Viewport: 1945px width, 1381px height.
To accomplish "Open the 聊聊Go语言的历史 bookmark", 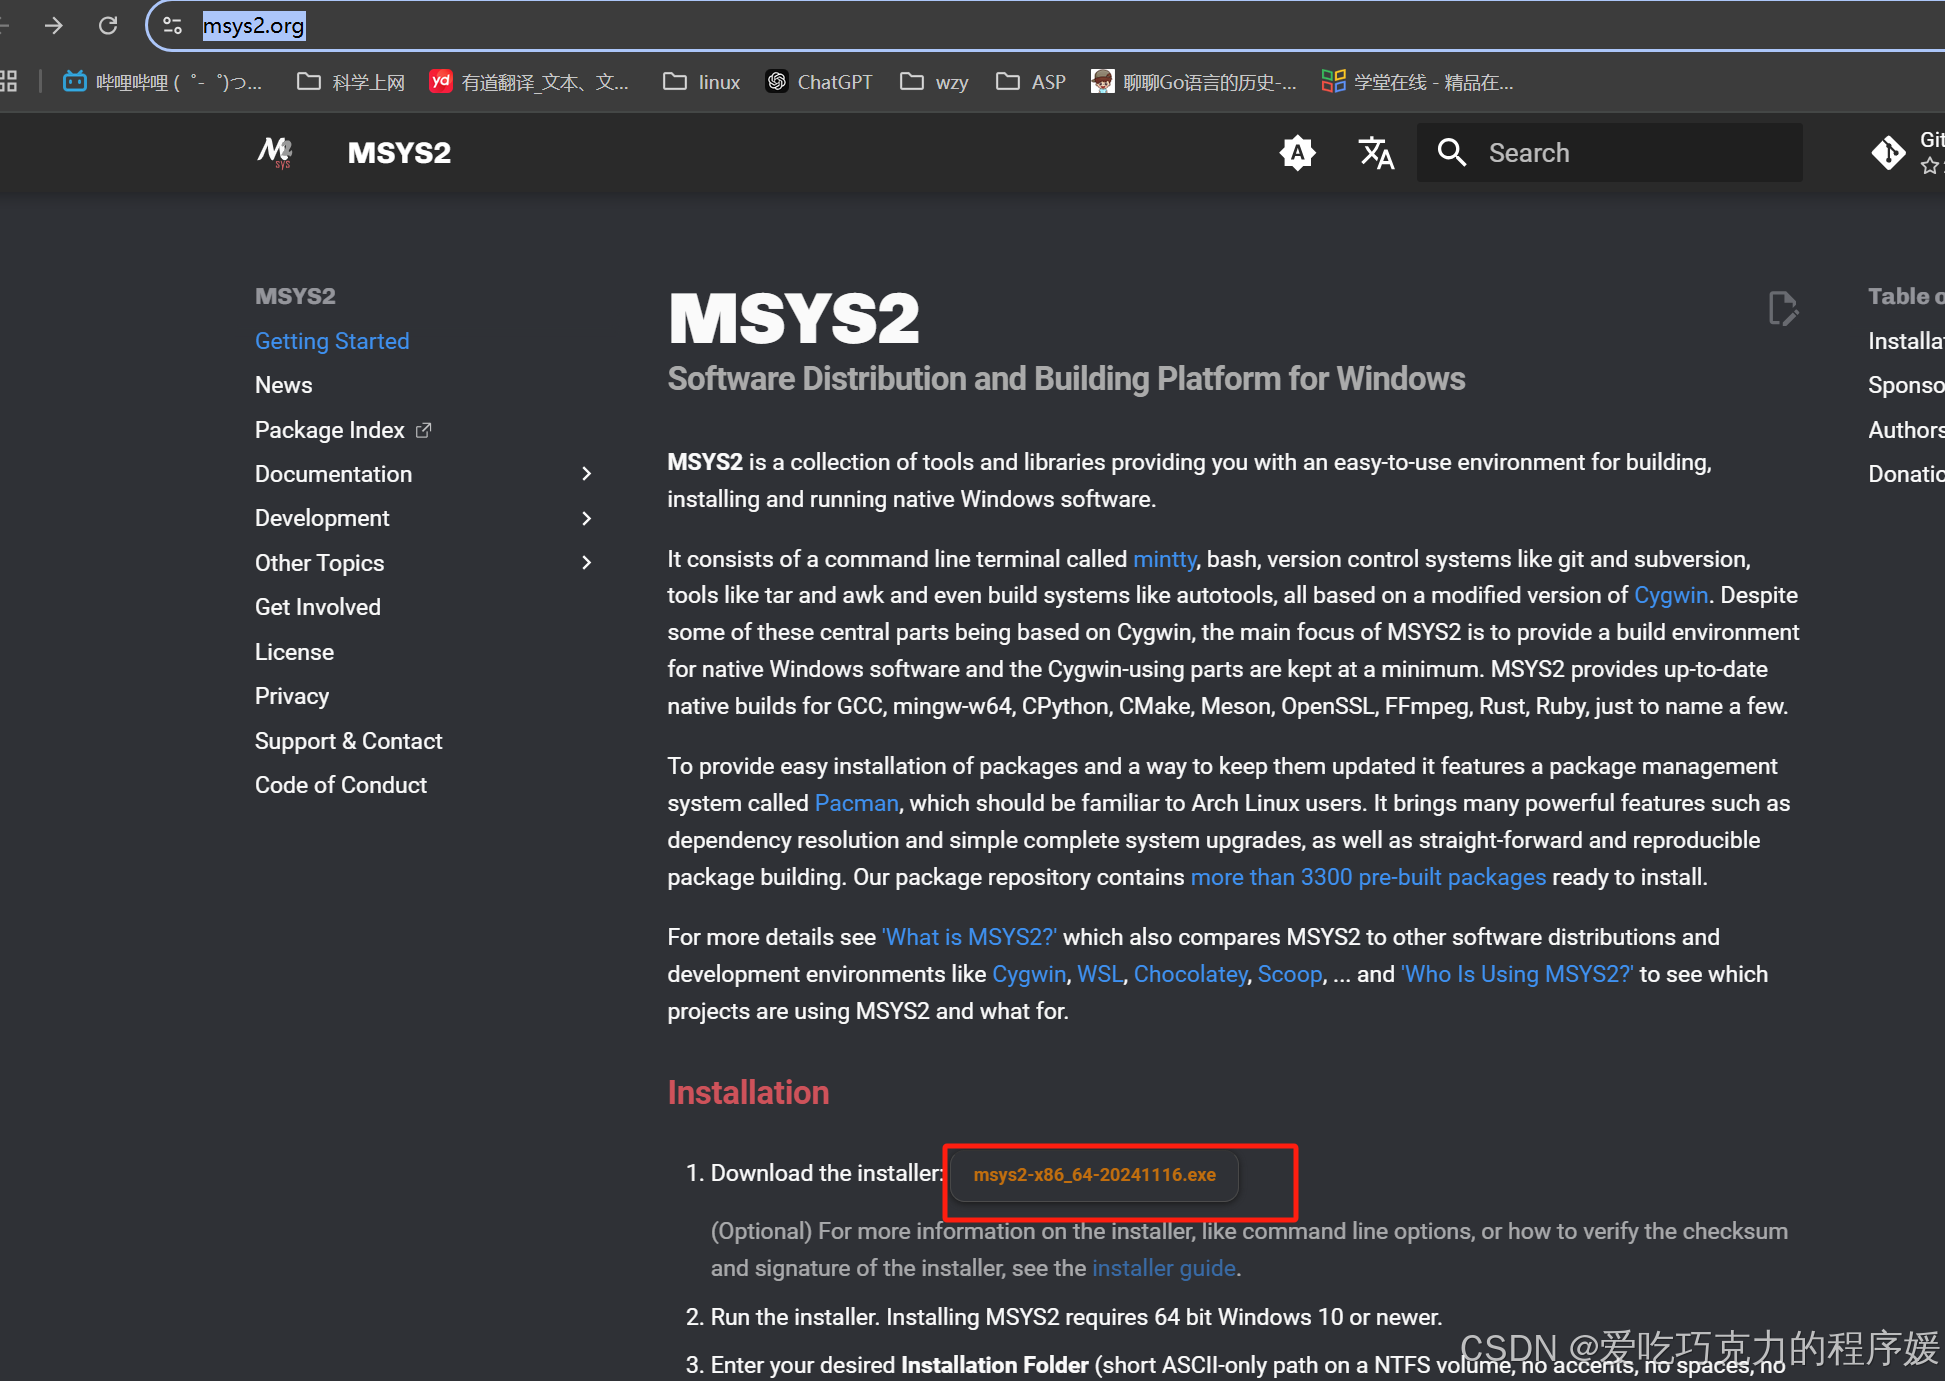I will pyautogui.click(x=1193, y=82).
